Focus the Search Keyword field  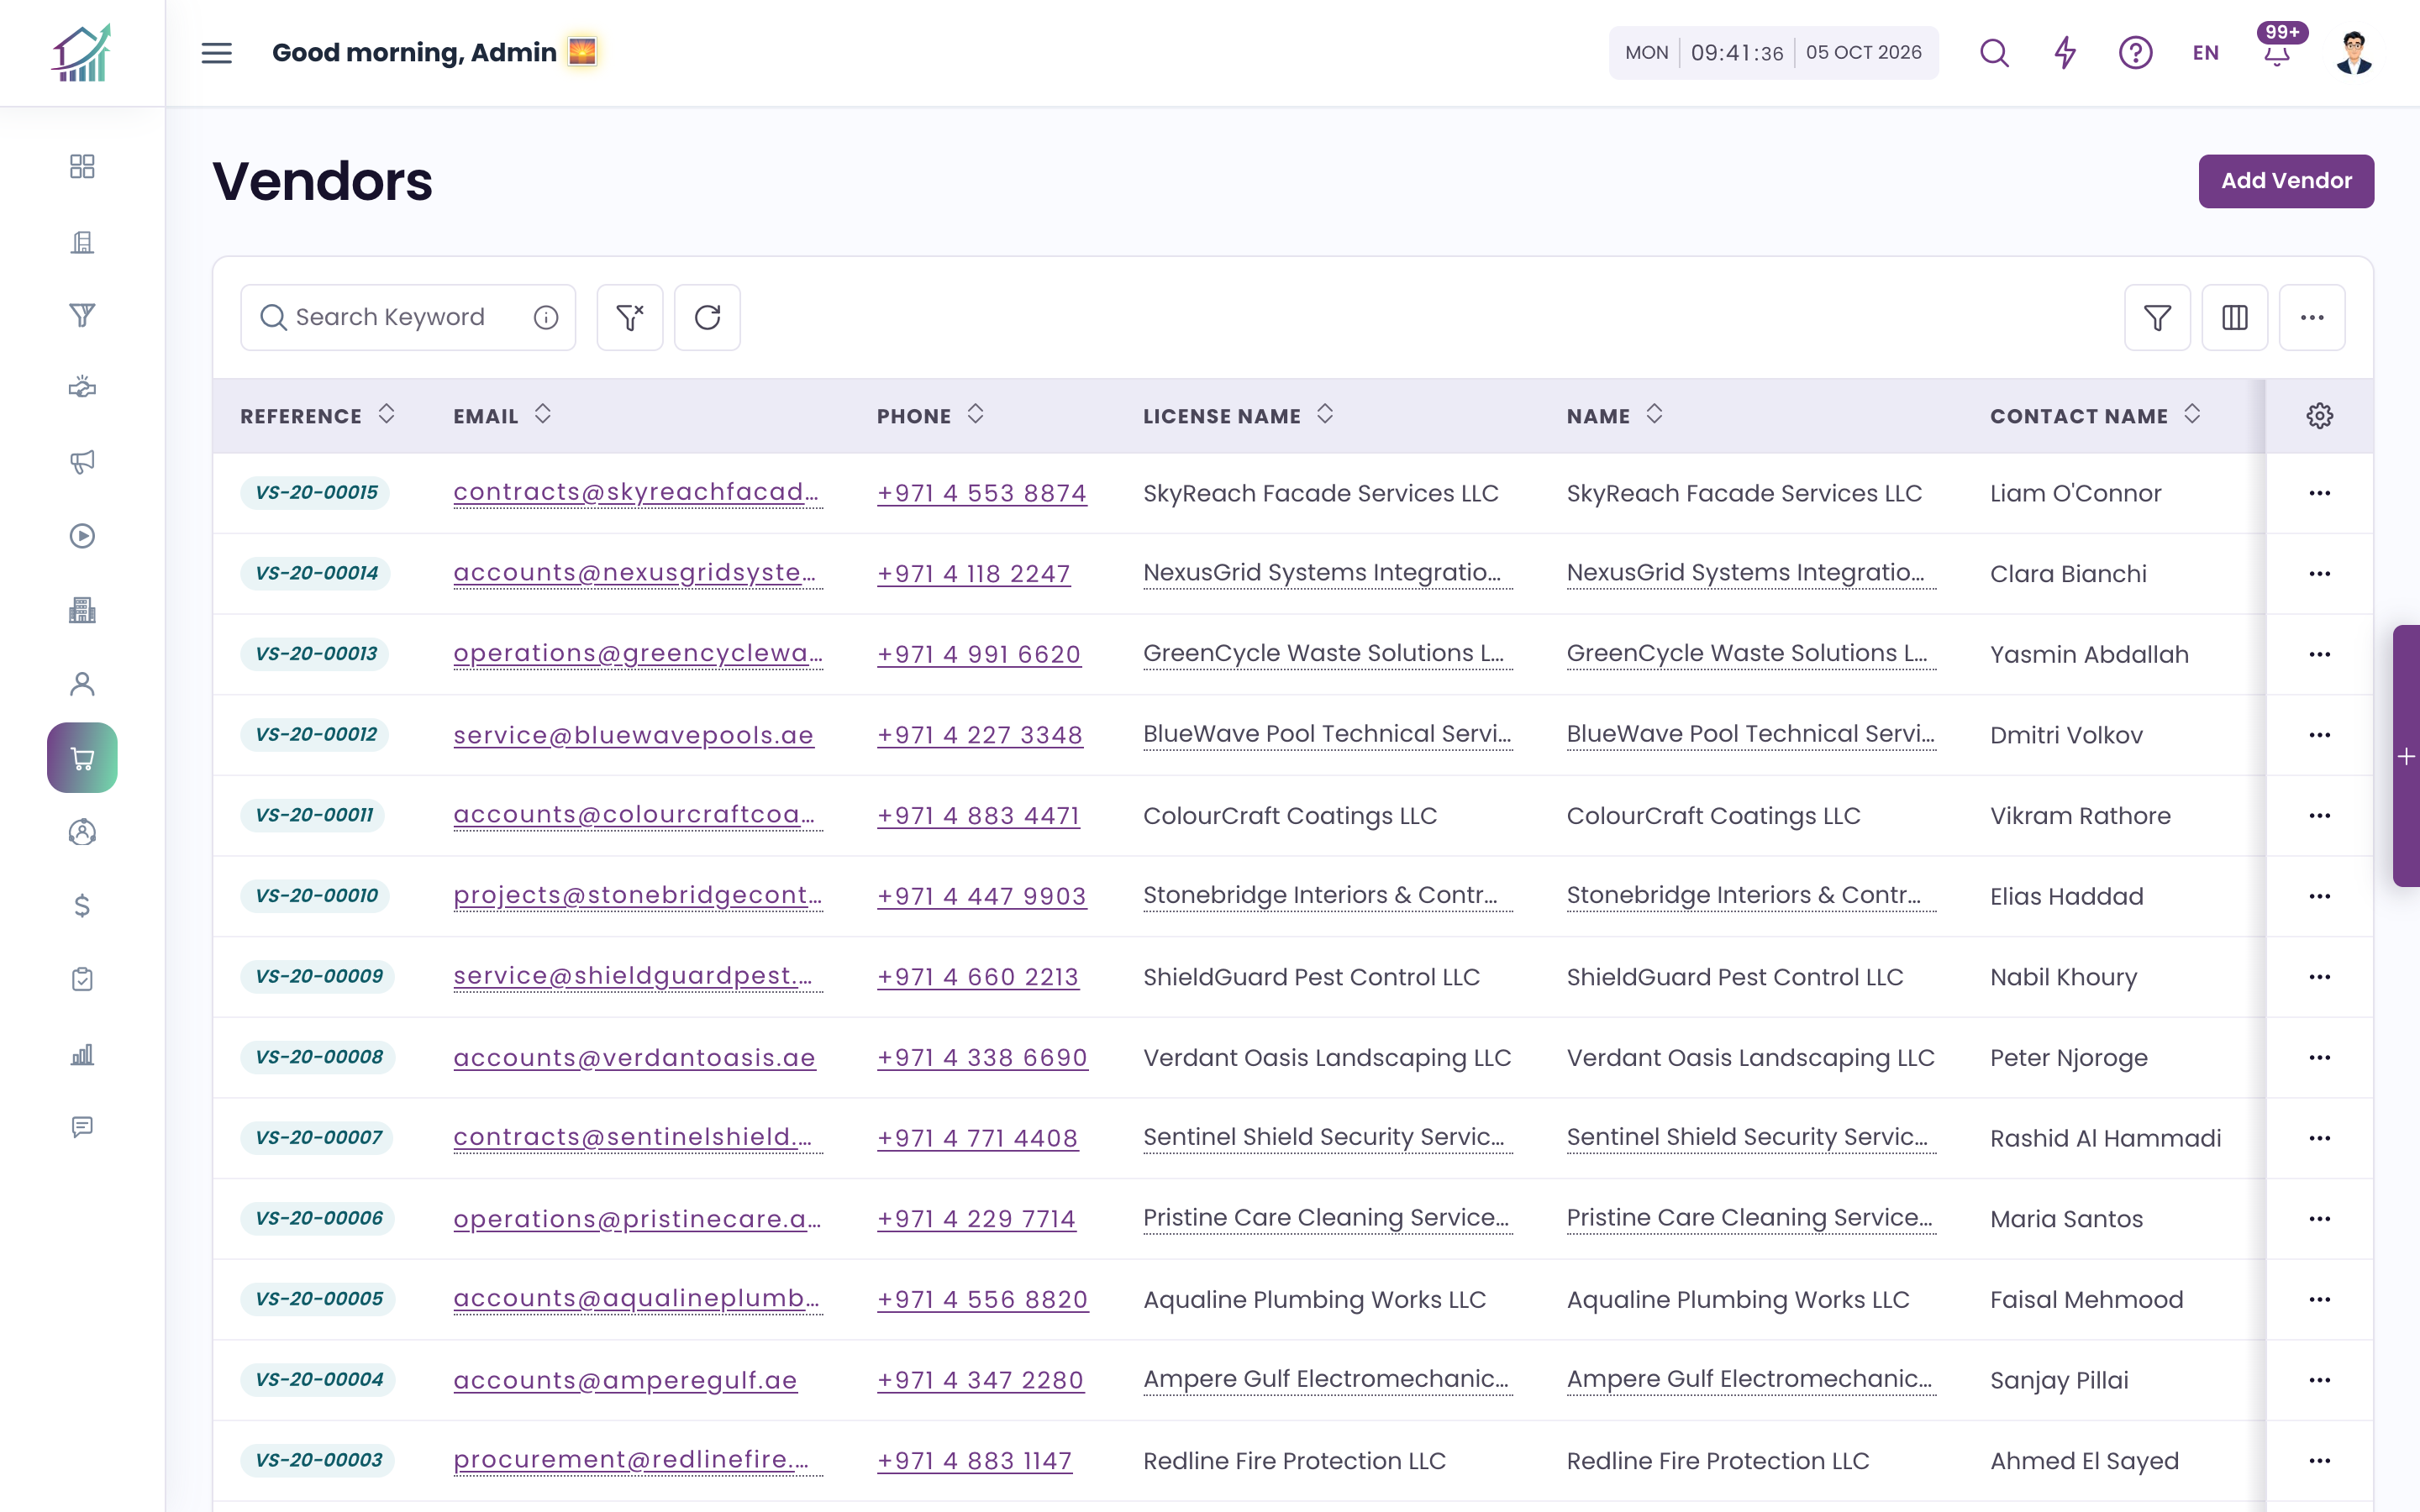pyautogui.click(x=408, y=317)
